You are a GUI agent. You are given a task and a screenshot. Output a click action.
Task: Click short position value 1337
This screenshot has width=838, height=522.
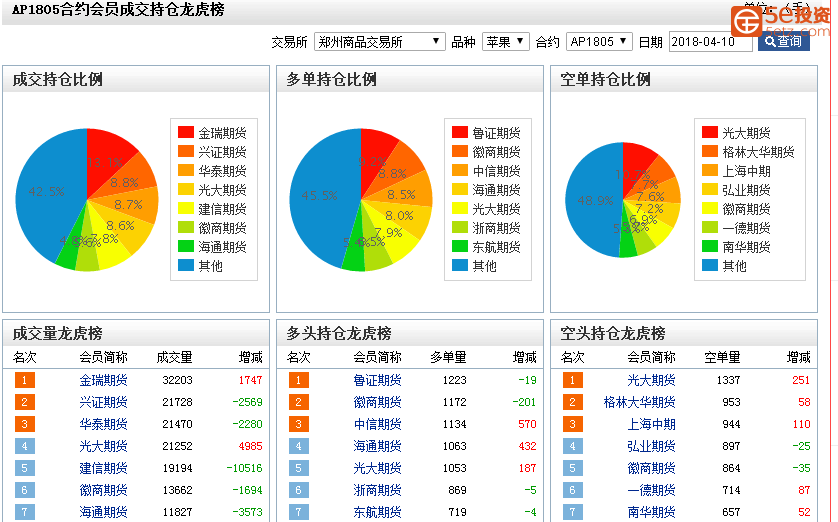click(x=728, y=380)
